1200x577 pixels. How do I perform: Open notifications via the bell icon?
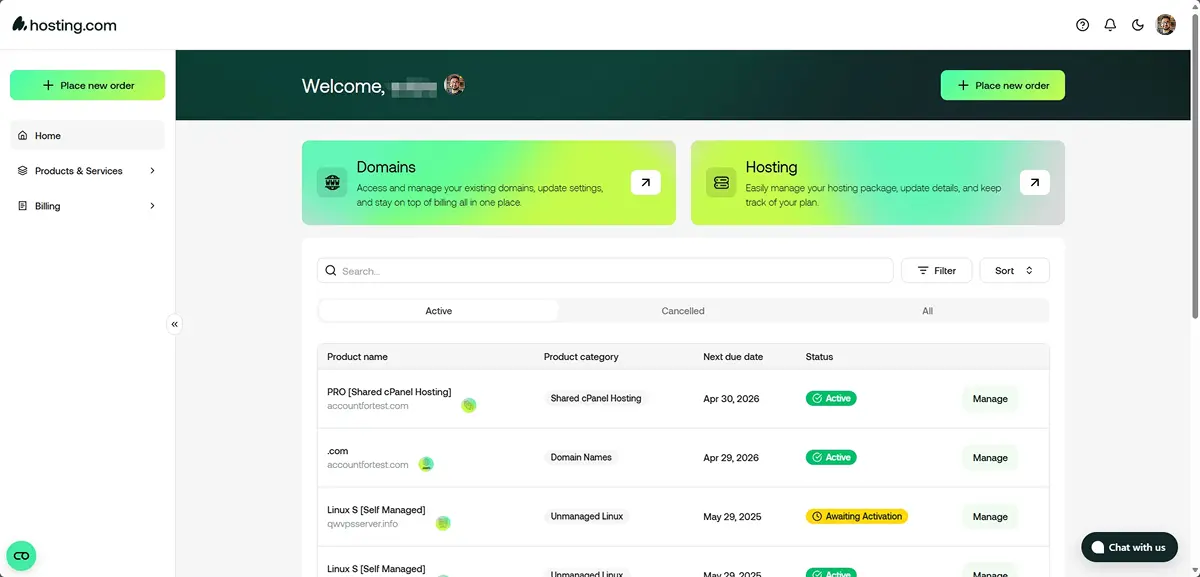pos(1110,25)
